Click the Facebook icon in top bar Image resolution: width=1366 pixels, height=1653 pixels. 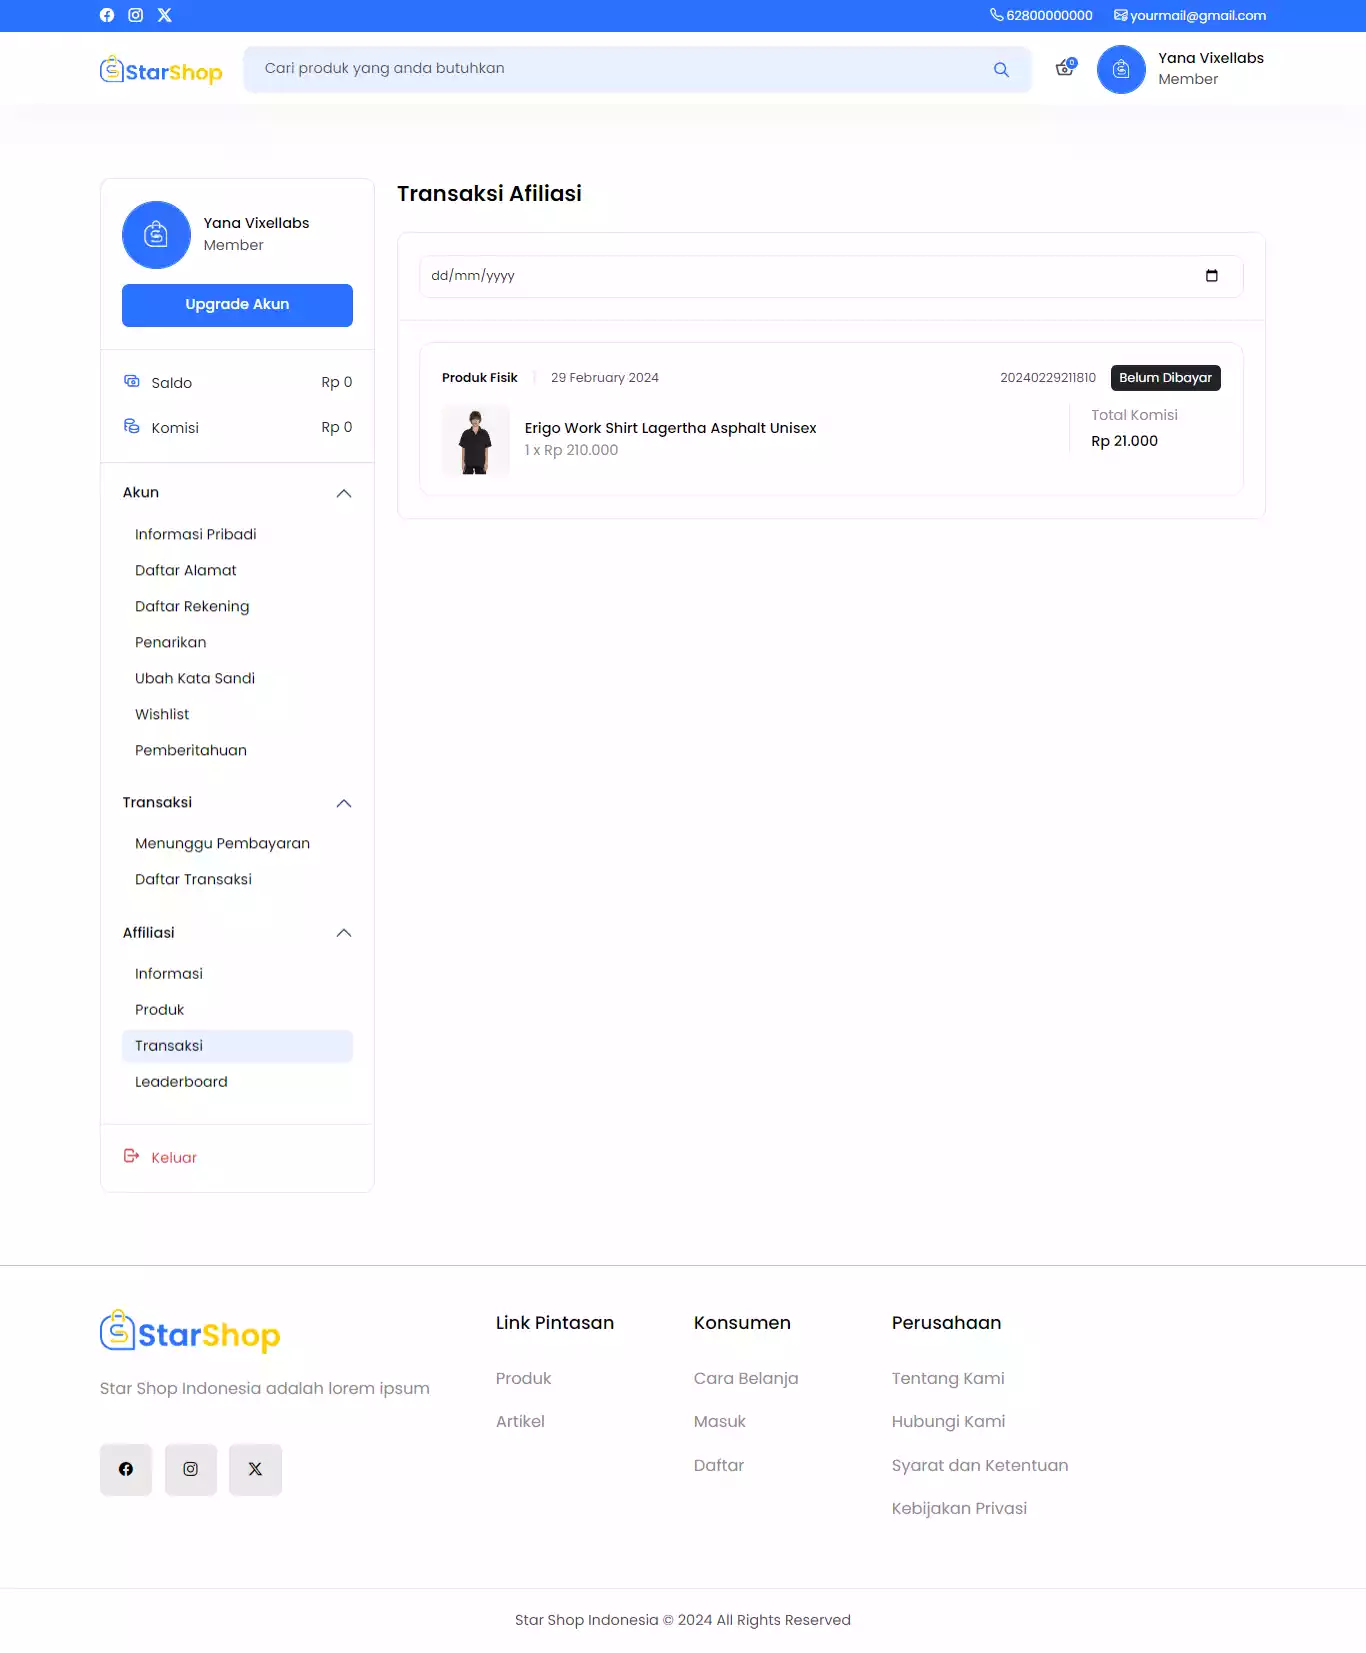click(x=107, y=15)
